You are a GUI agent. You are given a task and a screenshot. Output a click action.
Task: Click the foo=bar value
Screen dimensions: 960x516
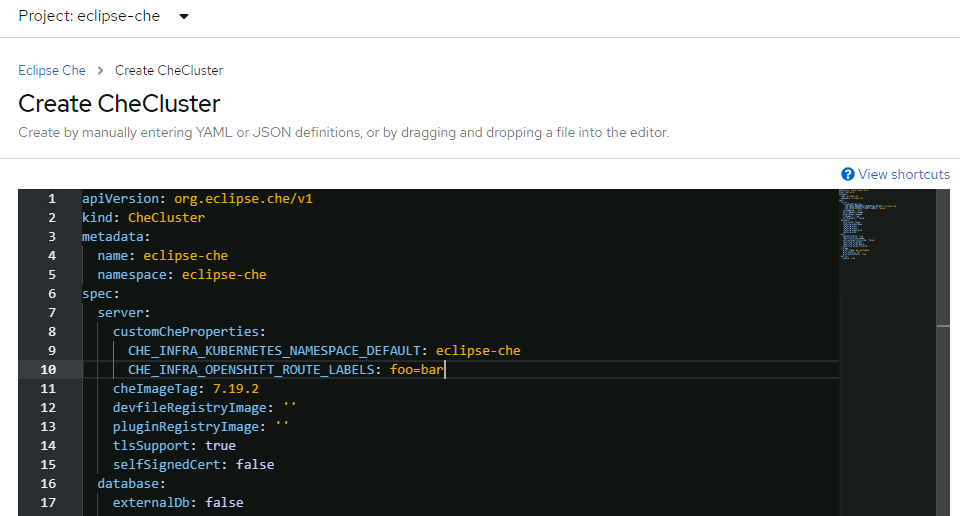(416, 369)
